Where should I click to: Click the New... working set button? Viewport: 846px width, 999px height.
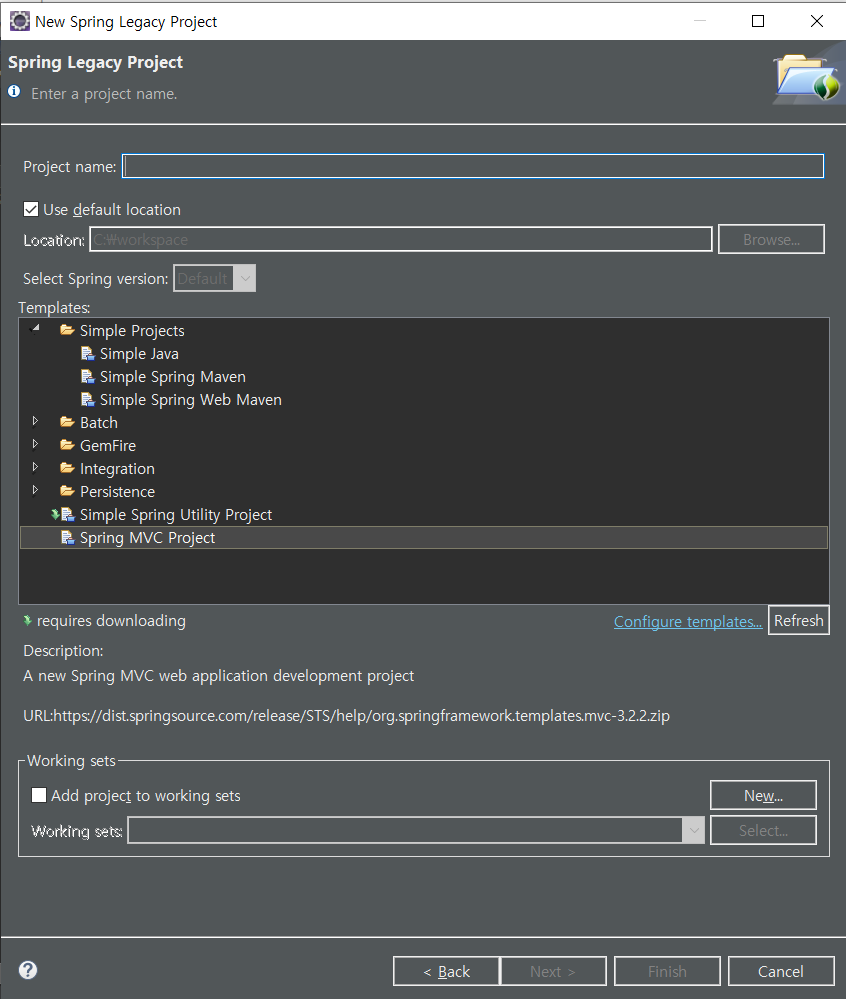[x=763, y=795]
